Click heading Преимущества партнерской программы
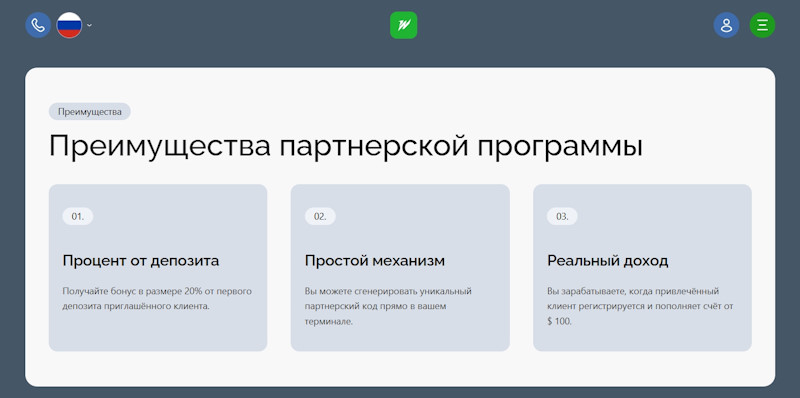Image resolution: width=800 pixels, height=398 pixels. coord(346,146)
